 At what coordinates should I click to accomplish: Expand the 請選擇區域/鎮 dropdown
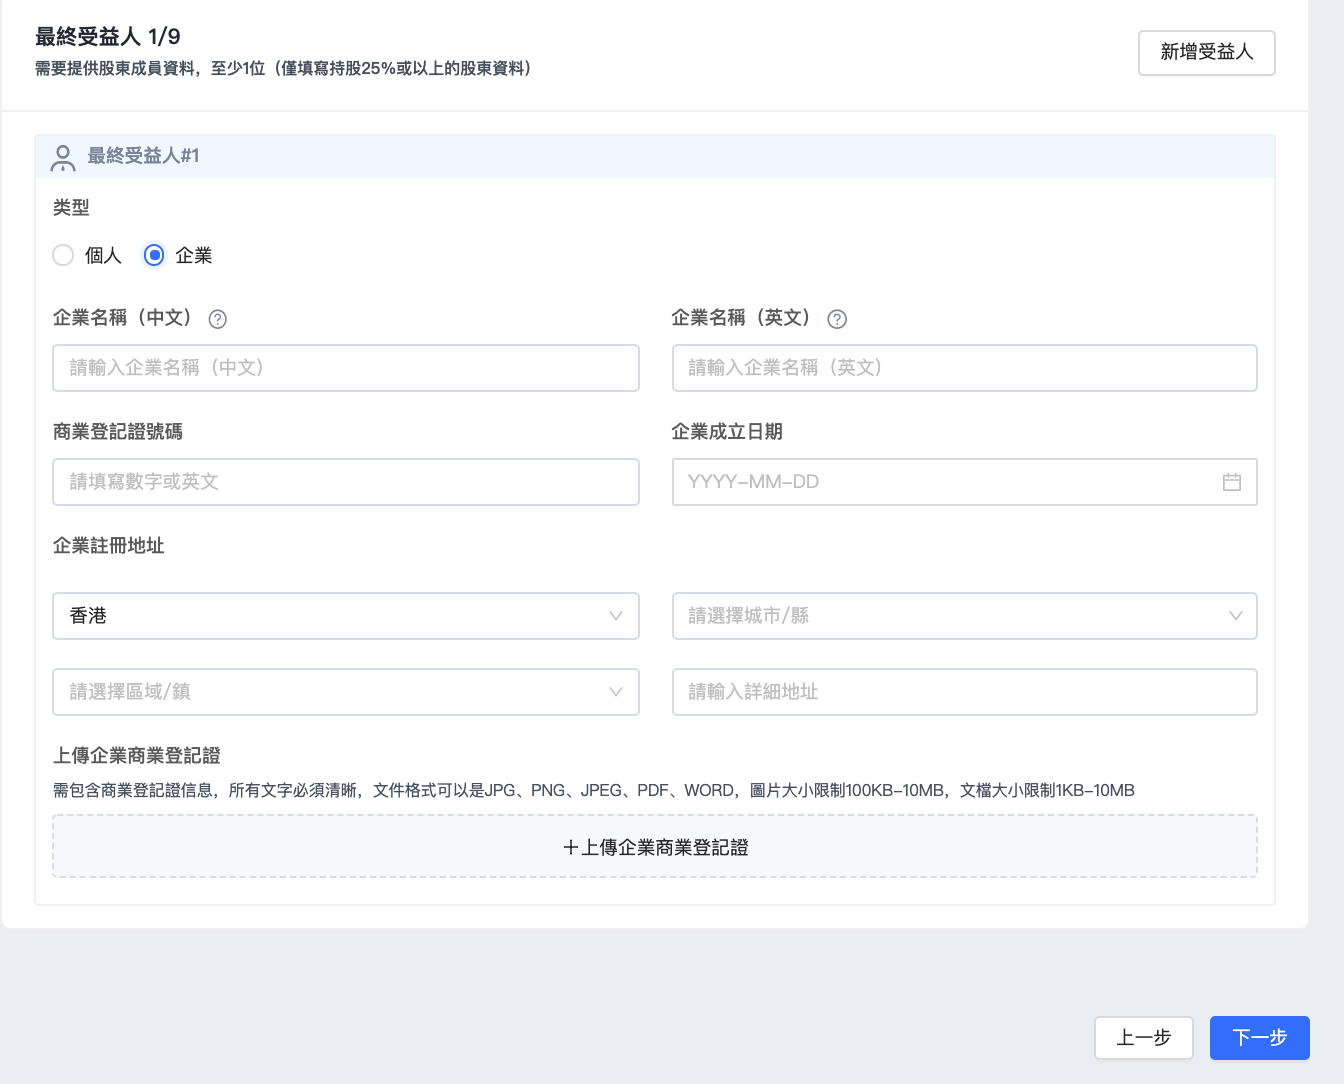point(346,692)
